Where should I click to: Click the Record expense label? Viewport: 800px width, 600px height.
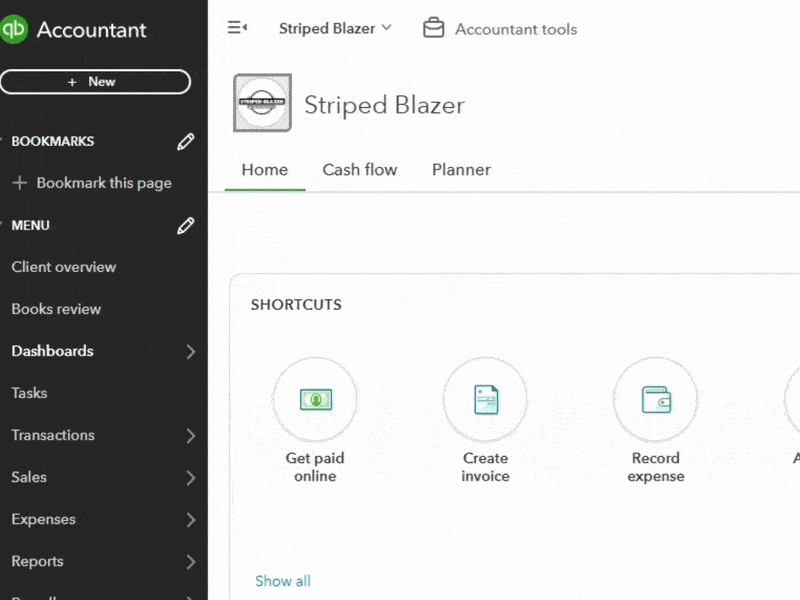click(656, 467)
